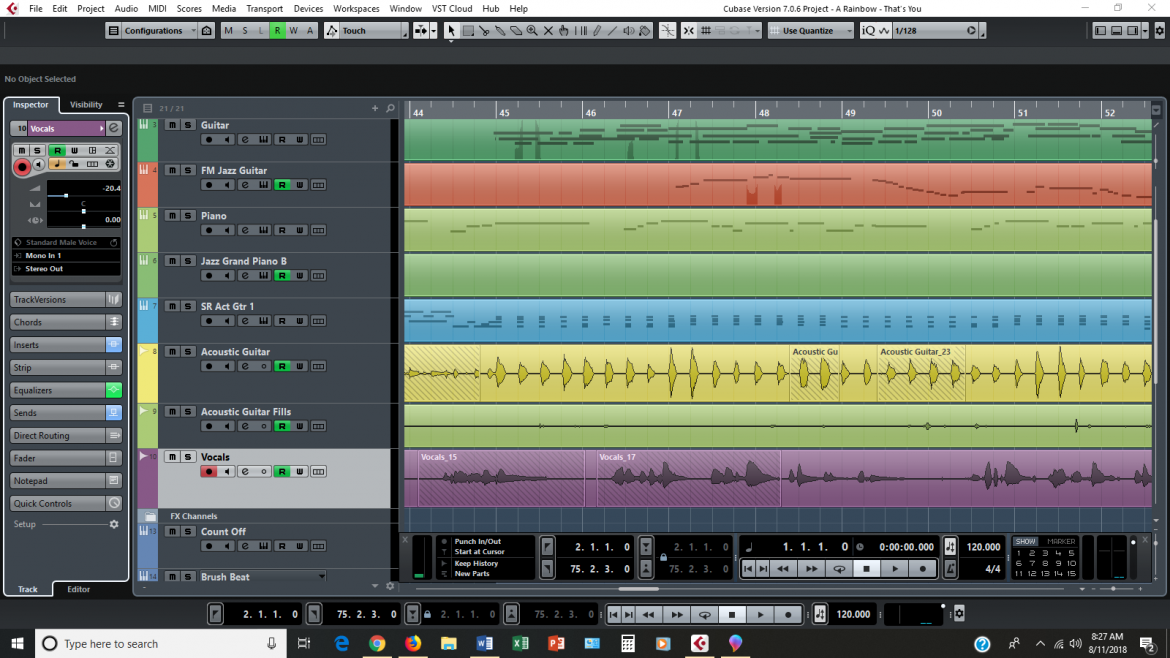Switch to the Editor tab

coord(78,589)
